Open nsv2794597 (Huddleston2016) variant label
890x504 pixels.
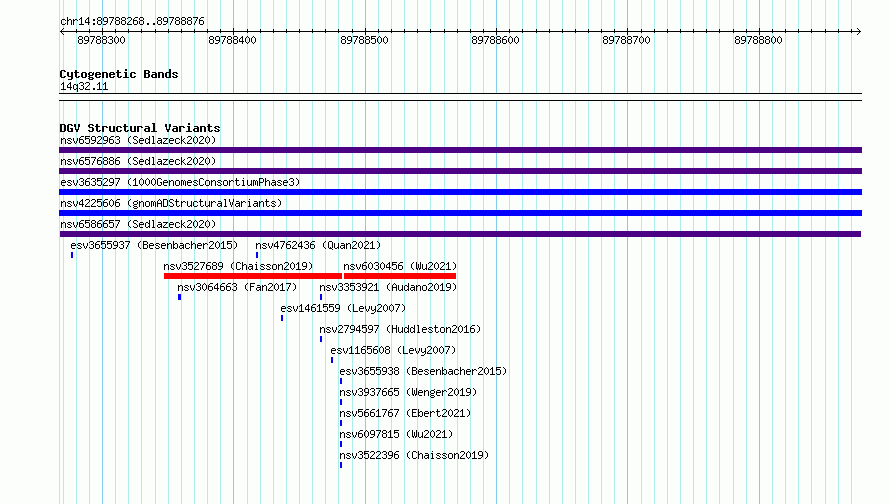(400, 329)
